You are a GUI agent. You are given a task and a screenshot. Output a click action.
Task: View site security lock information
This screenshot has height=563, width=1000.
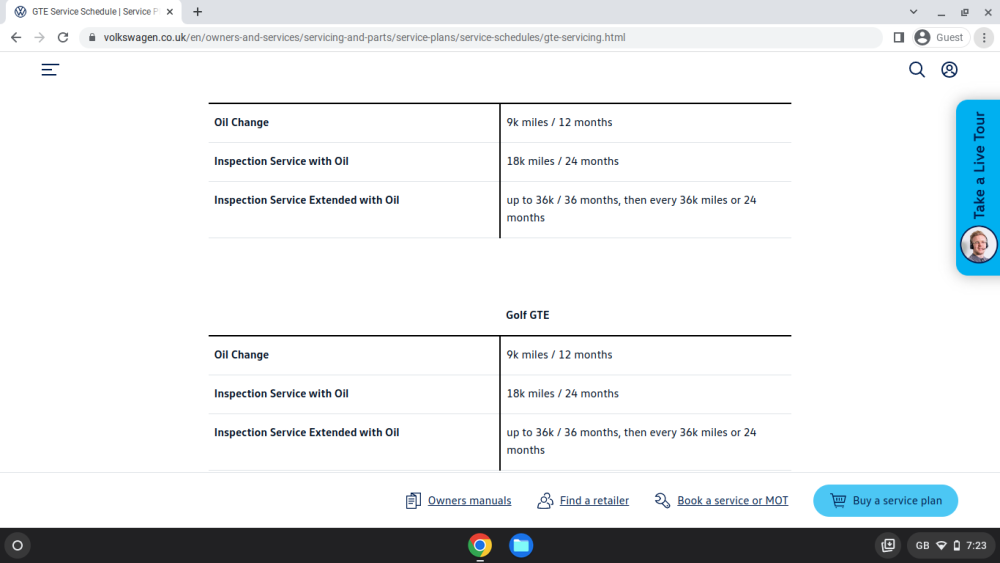(92, 38)
